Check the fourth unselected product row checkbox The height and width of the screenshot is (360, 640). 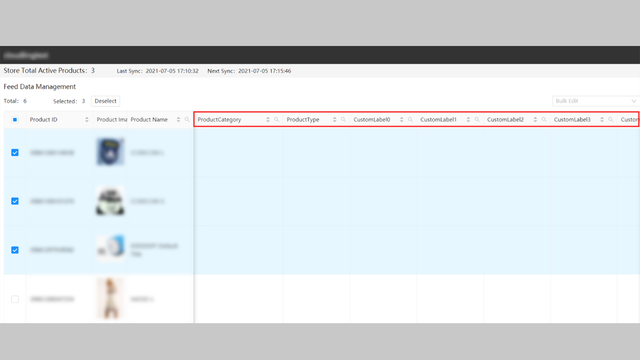pyautogui.click(x=15, y=299)
